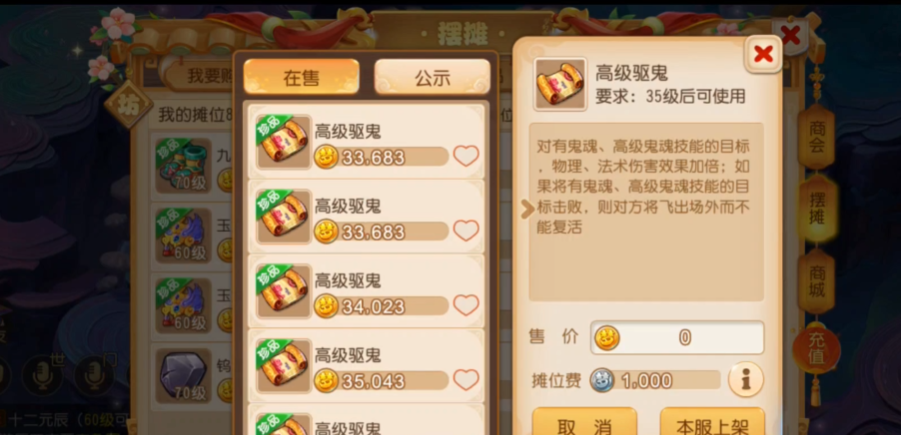Select the 九 70级 boots item icon
The height and width of the screenshot is (435, 901).
point(183,165)
